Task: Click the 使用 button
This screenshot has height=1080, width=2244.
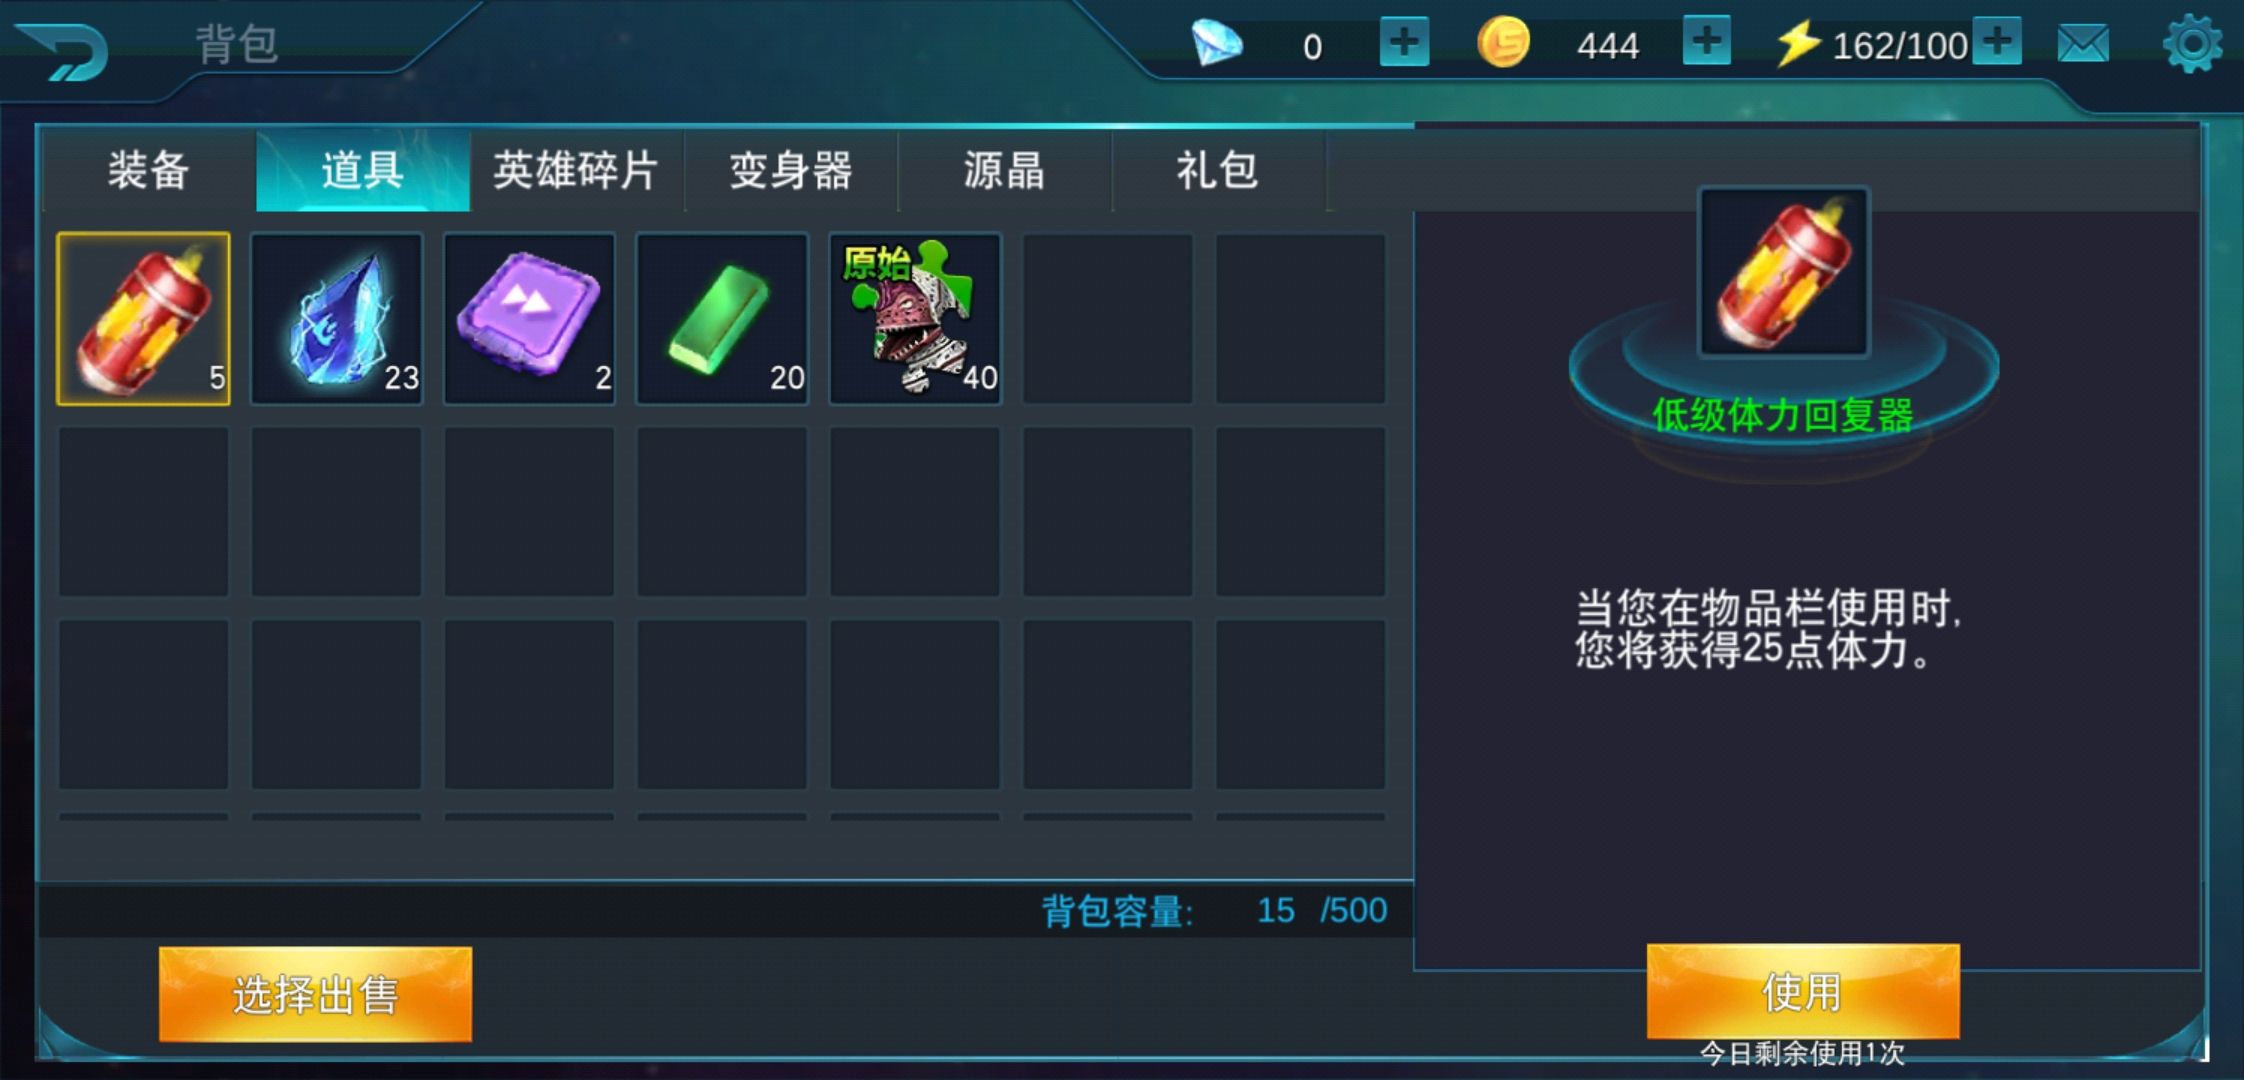Action: 1803,992
